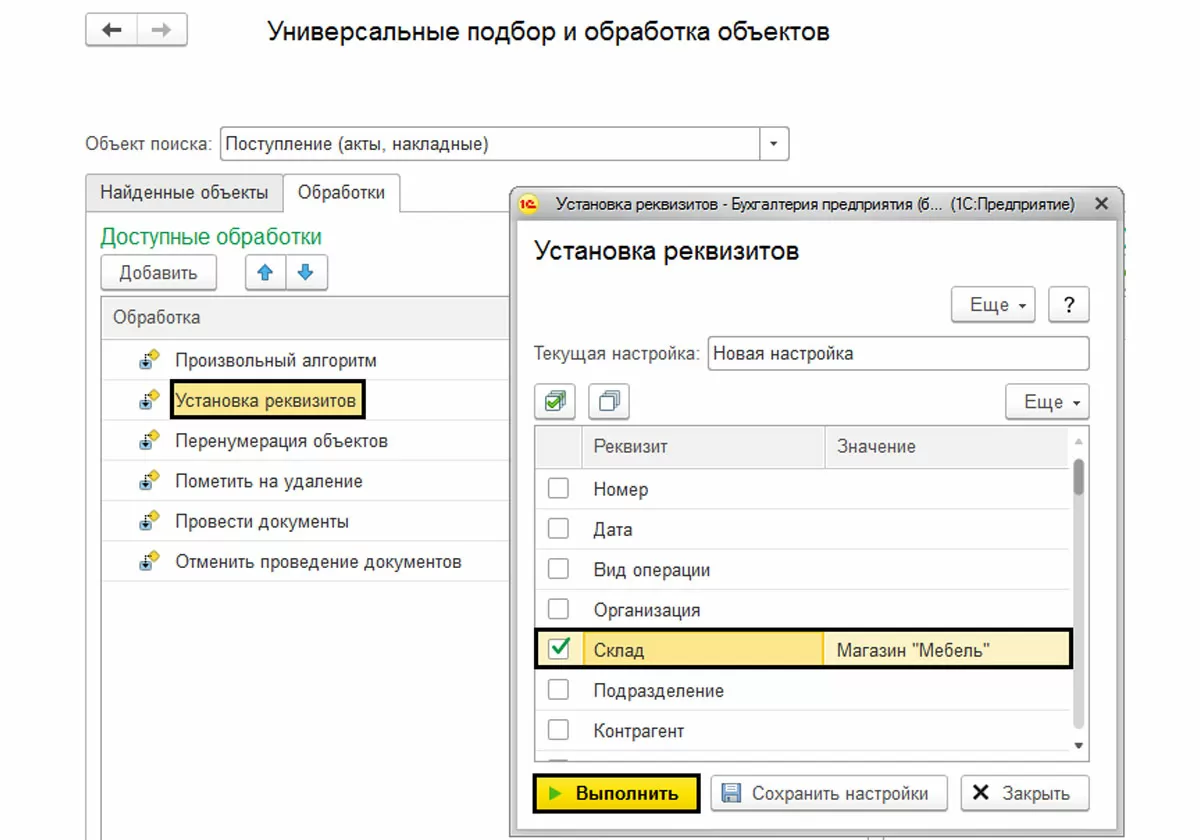1200x840 pixels.
Task: Go back with the left arrow button
Action: [x=111, y=31]
